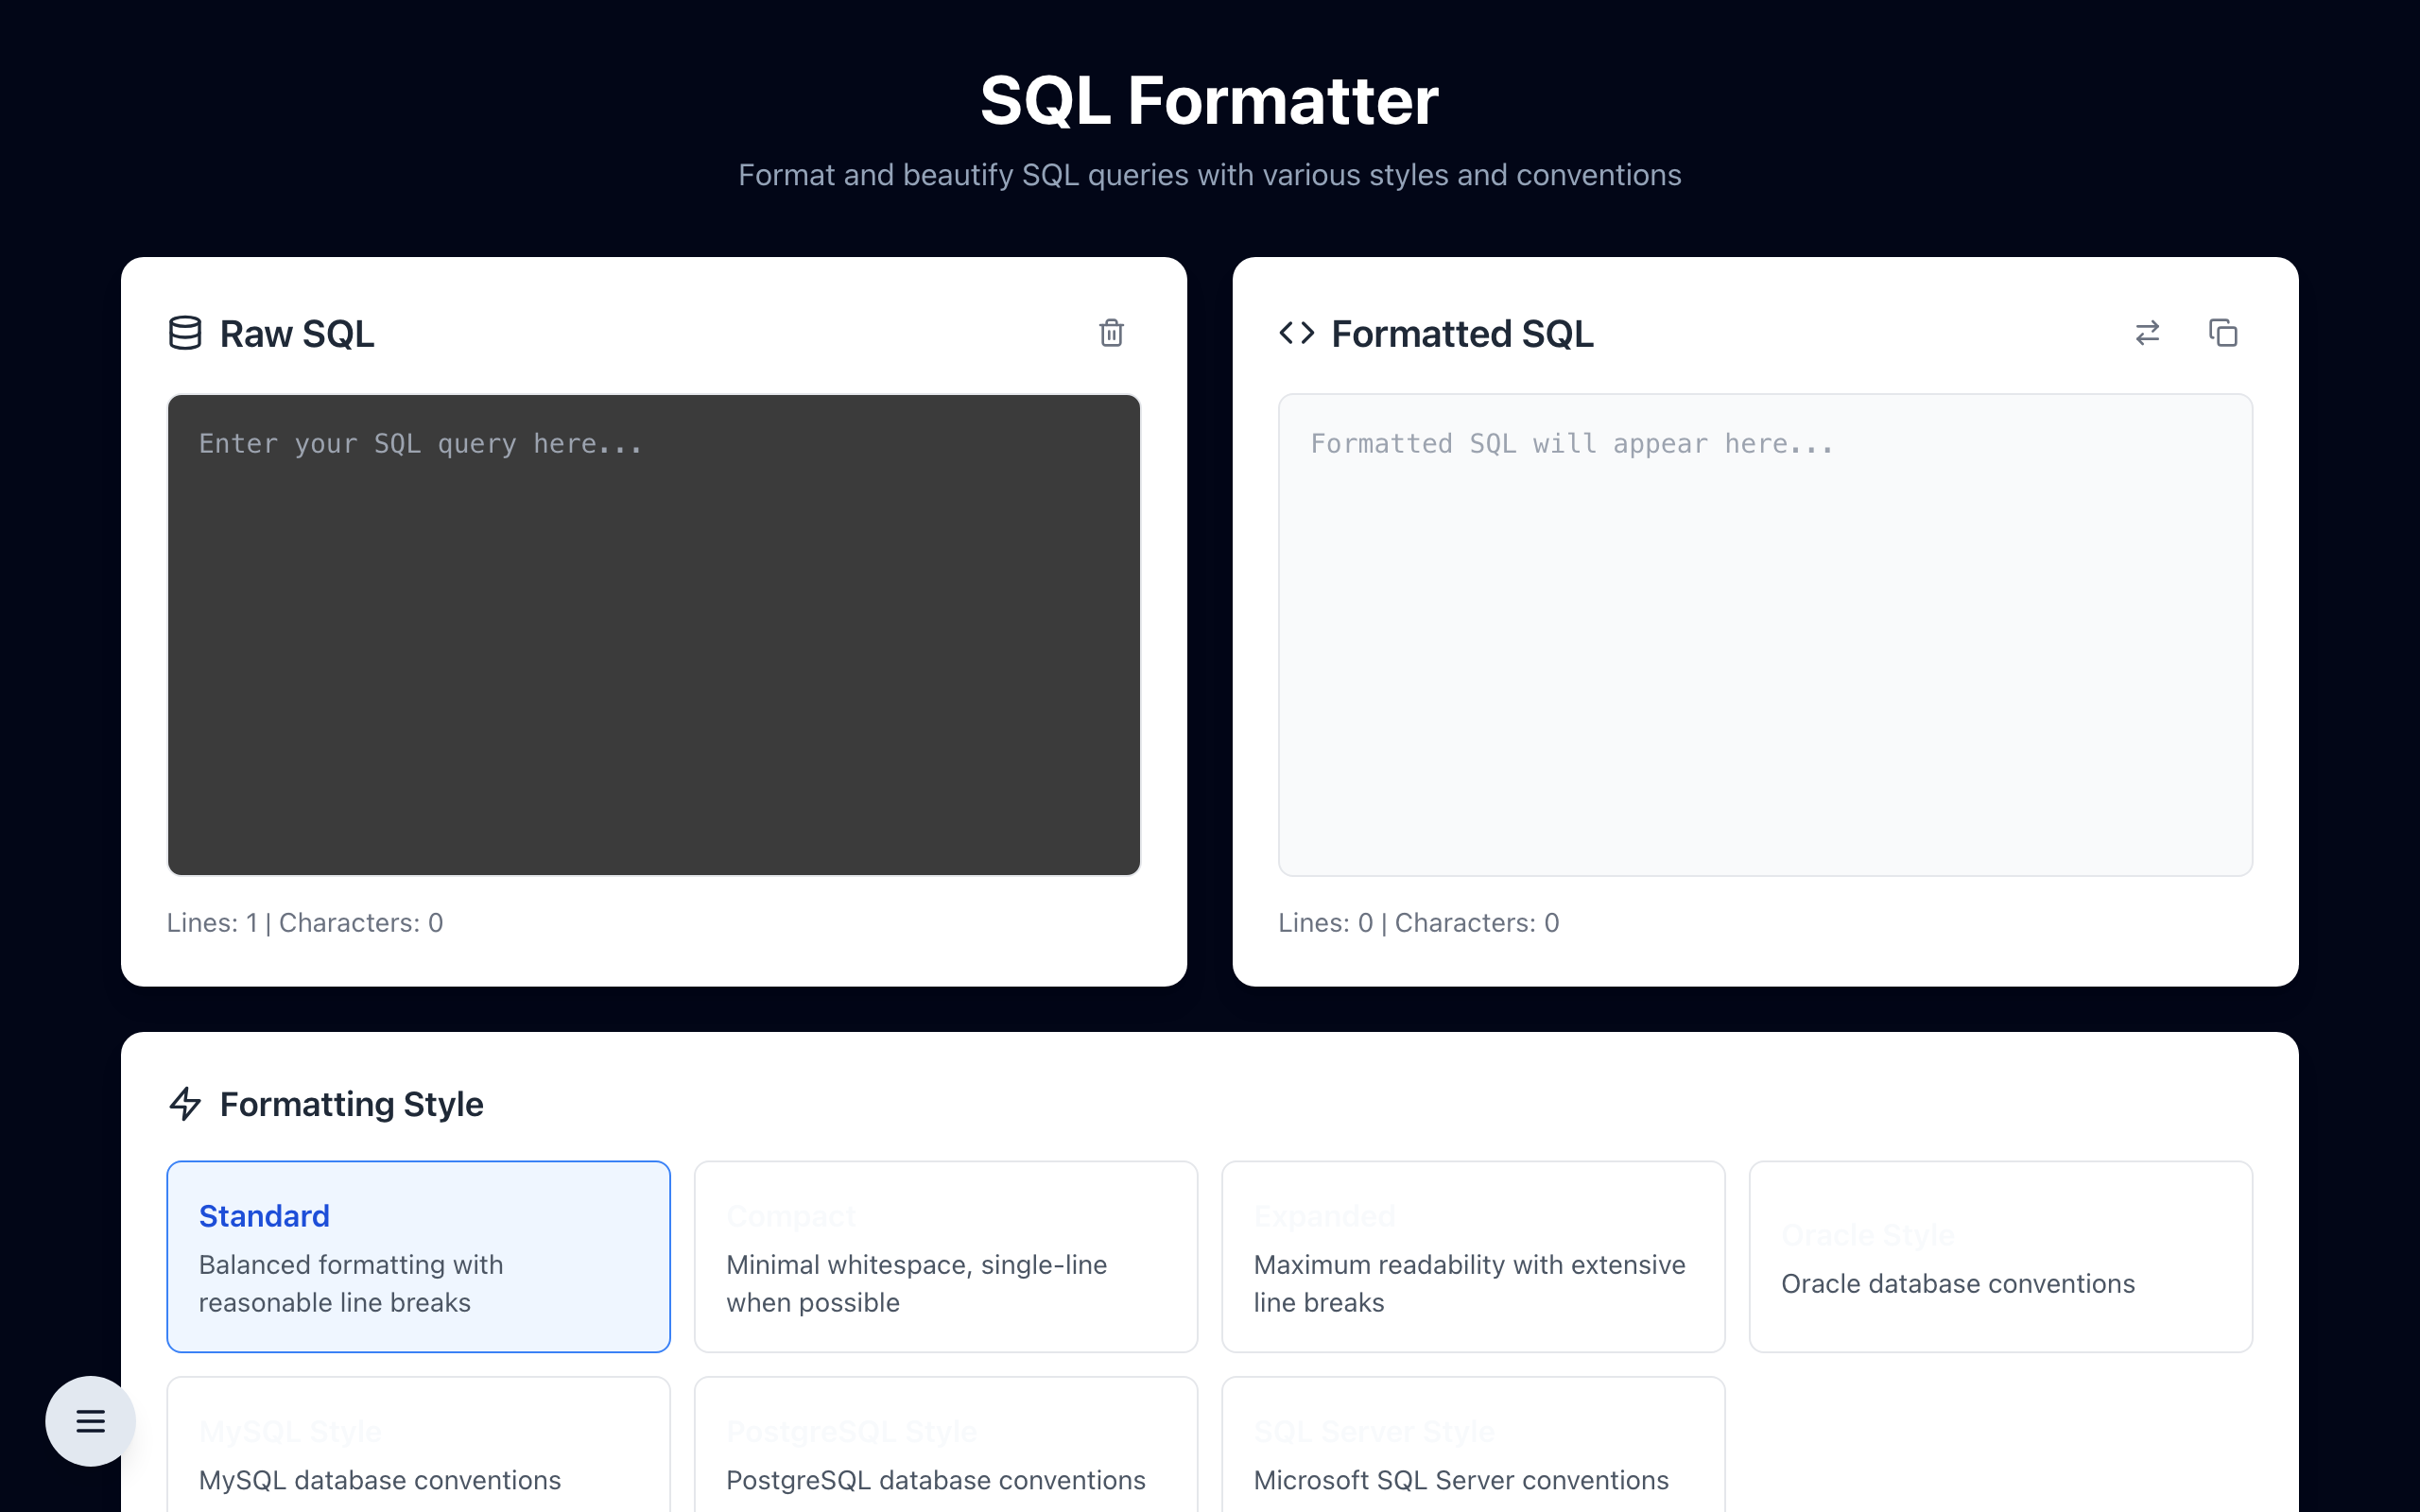2420x1512 pixels.
Task: Select the Standard formatting style card
Action: point(418,1257)
